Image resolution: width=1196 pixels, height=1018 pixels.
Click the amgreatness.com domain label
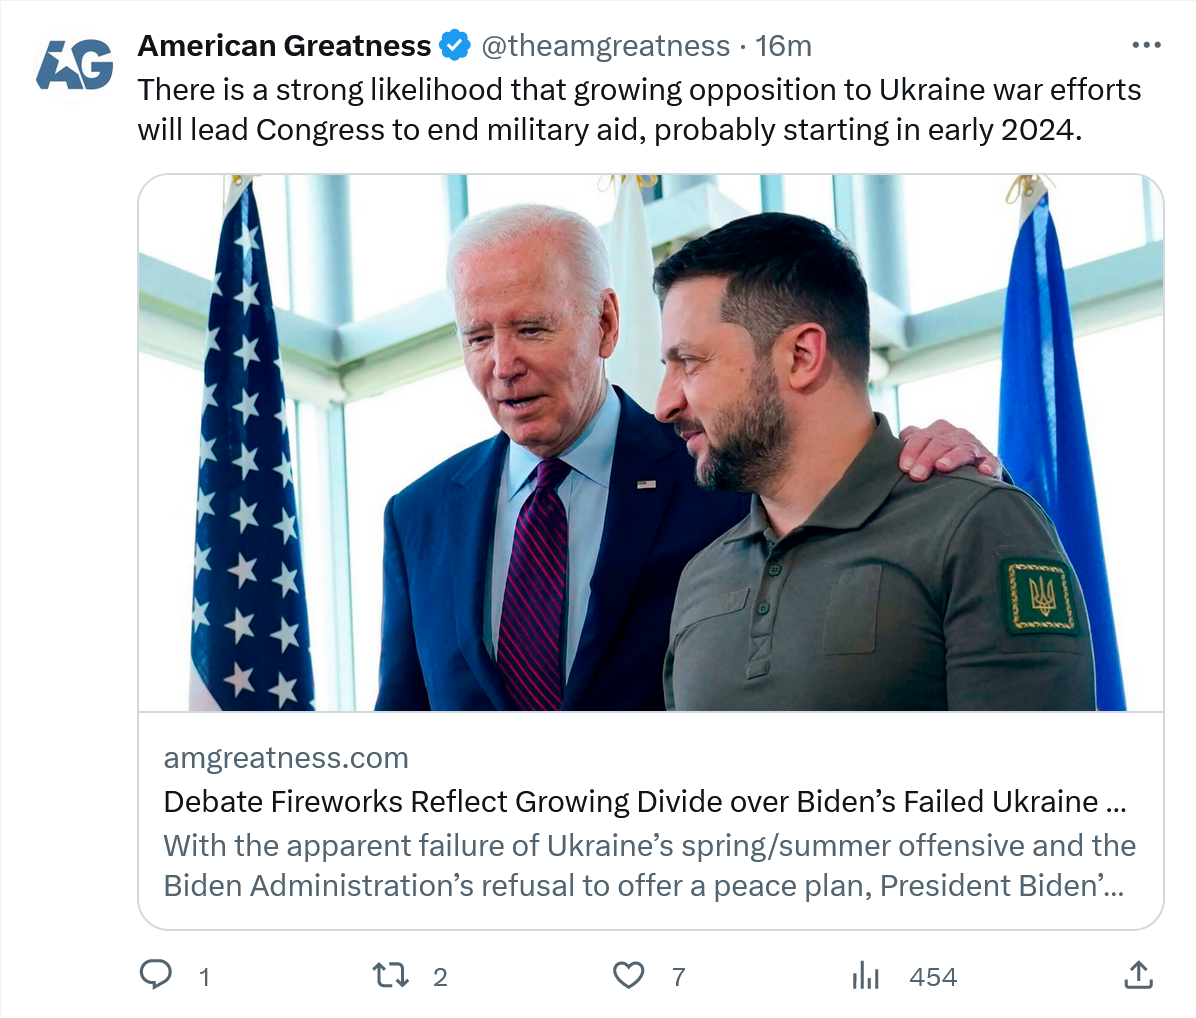coord(286,758)
